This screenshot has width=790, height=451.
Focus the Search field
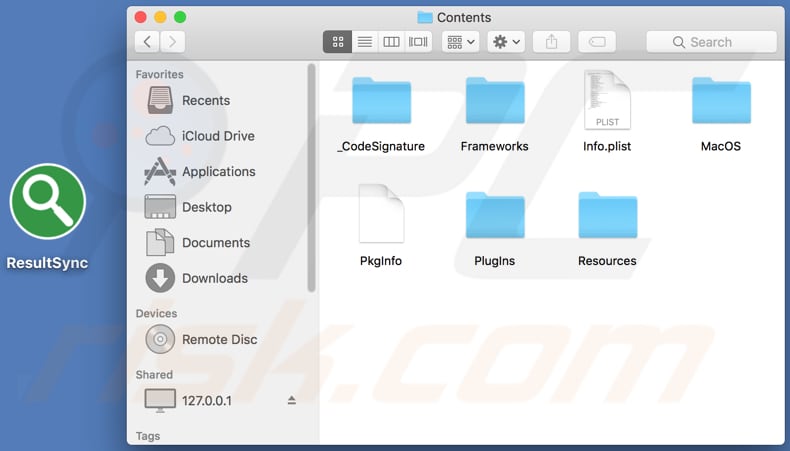click(711, 42)
